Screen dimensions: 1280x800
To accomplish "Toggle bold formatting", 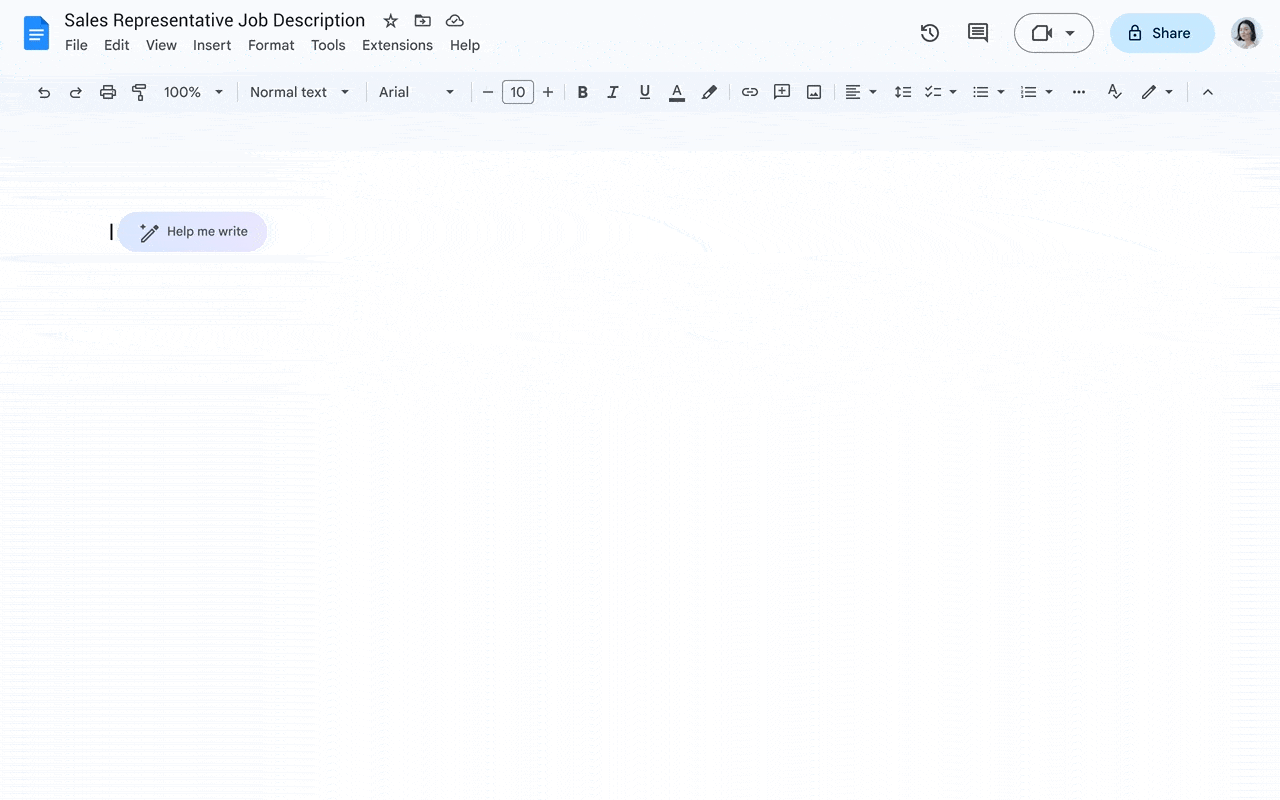I will (583, 91).
